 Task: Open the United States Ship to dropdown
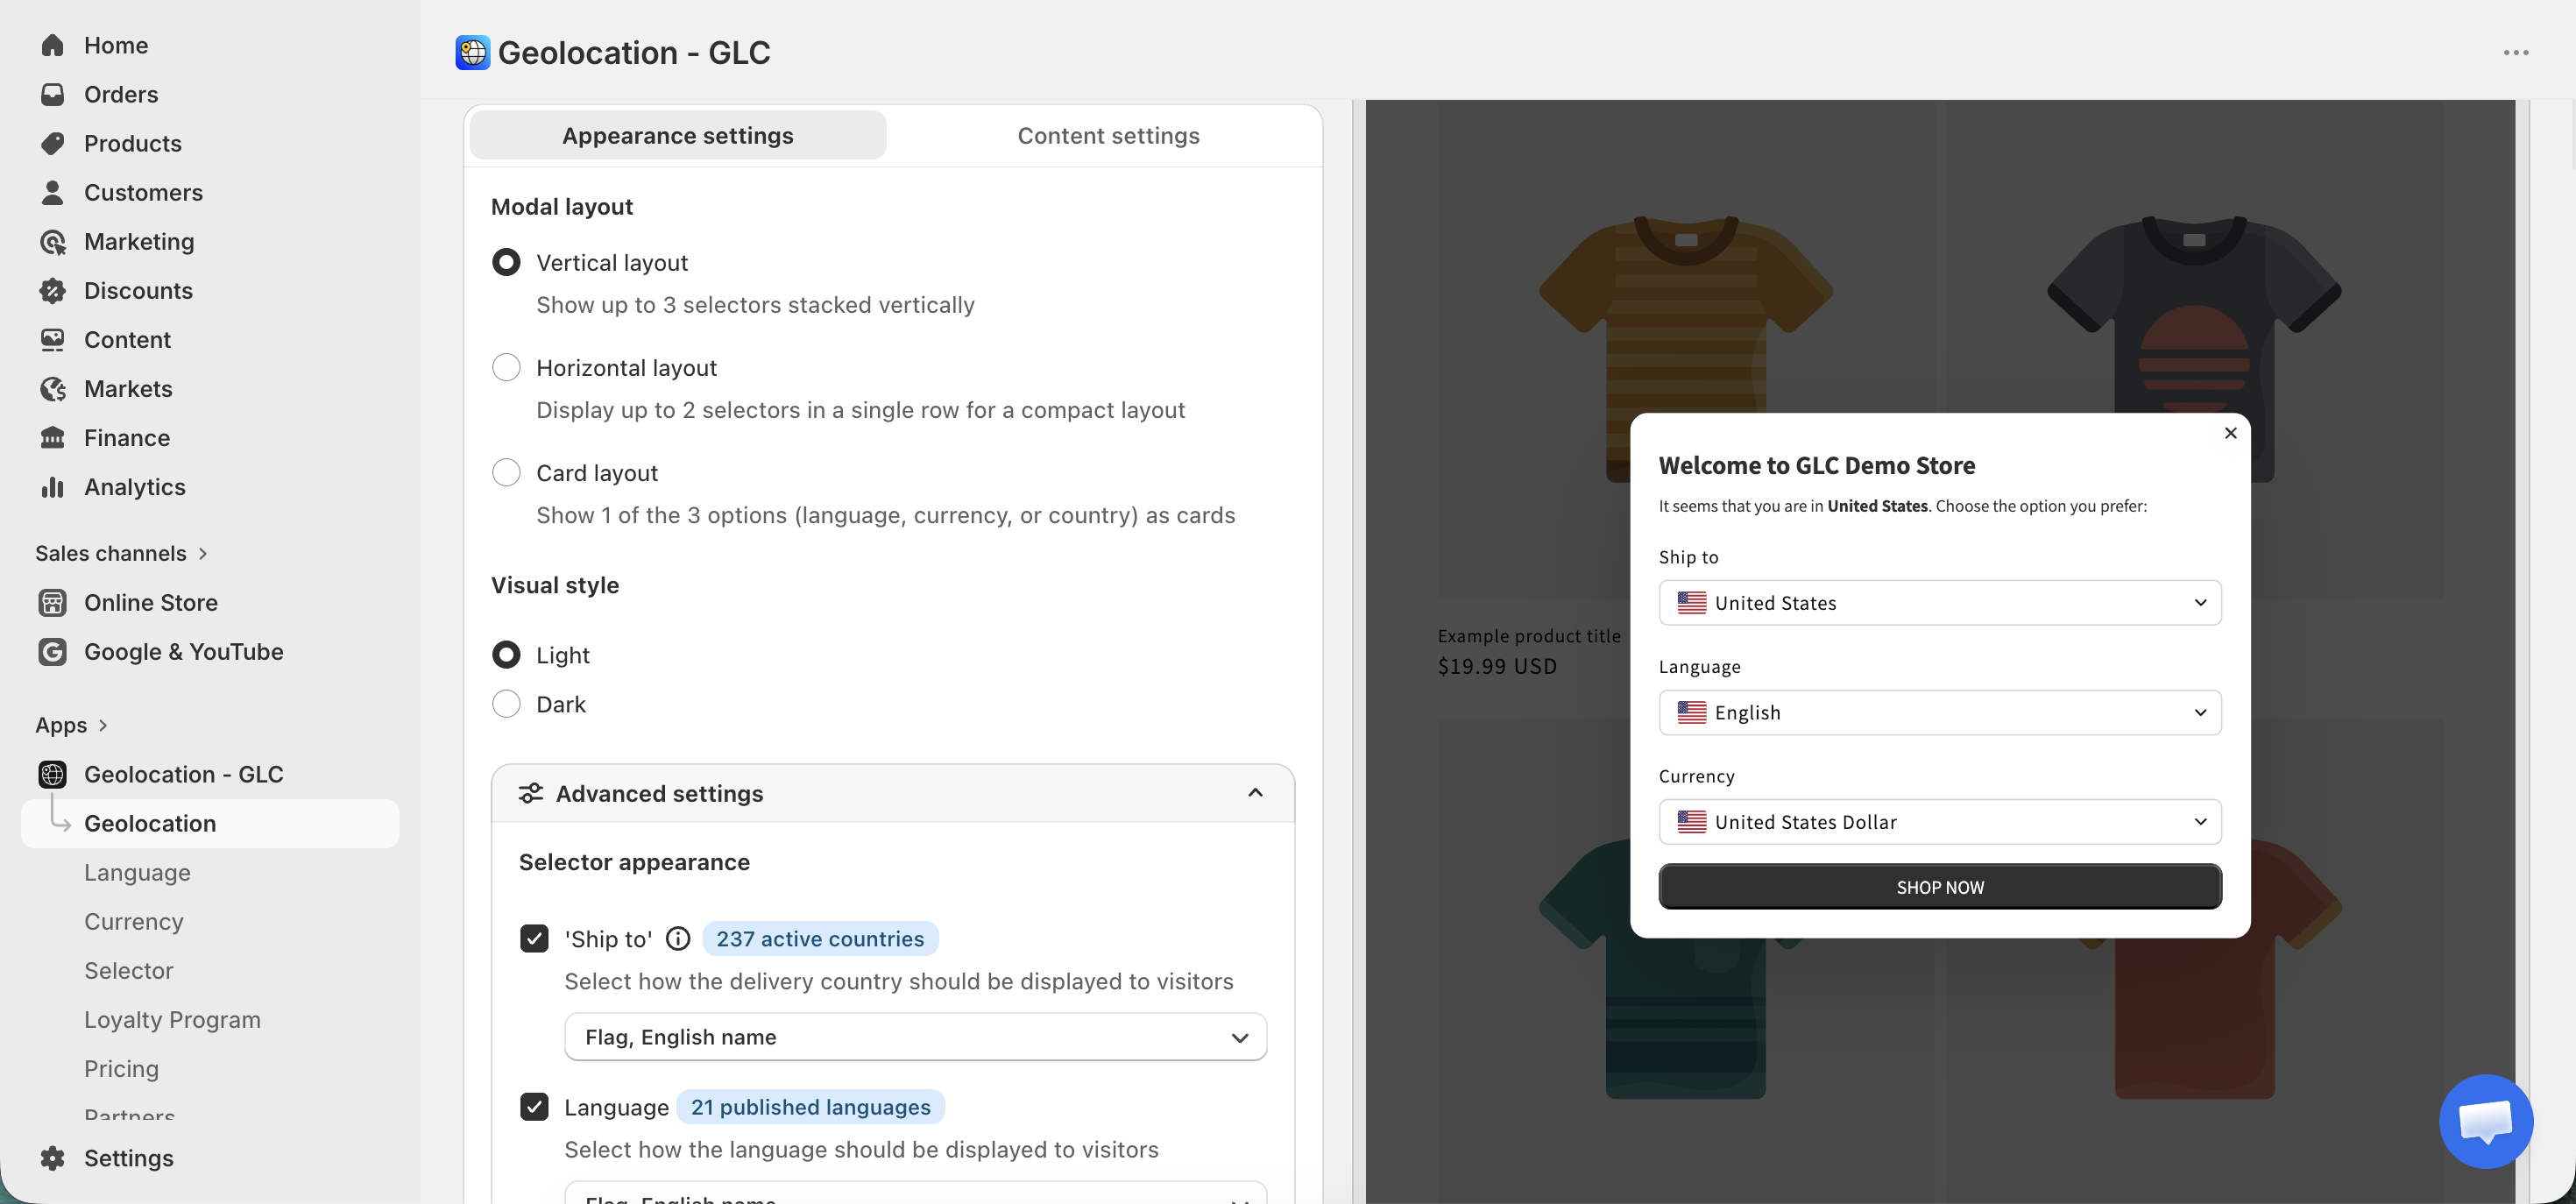1940,602
